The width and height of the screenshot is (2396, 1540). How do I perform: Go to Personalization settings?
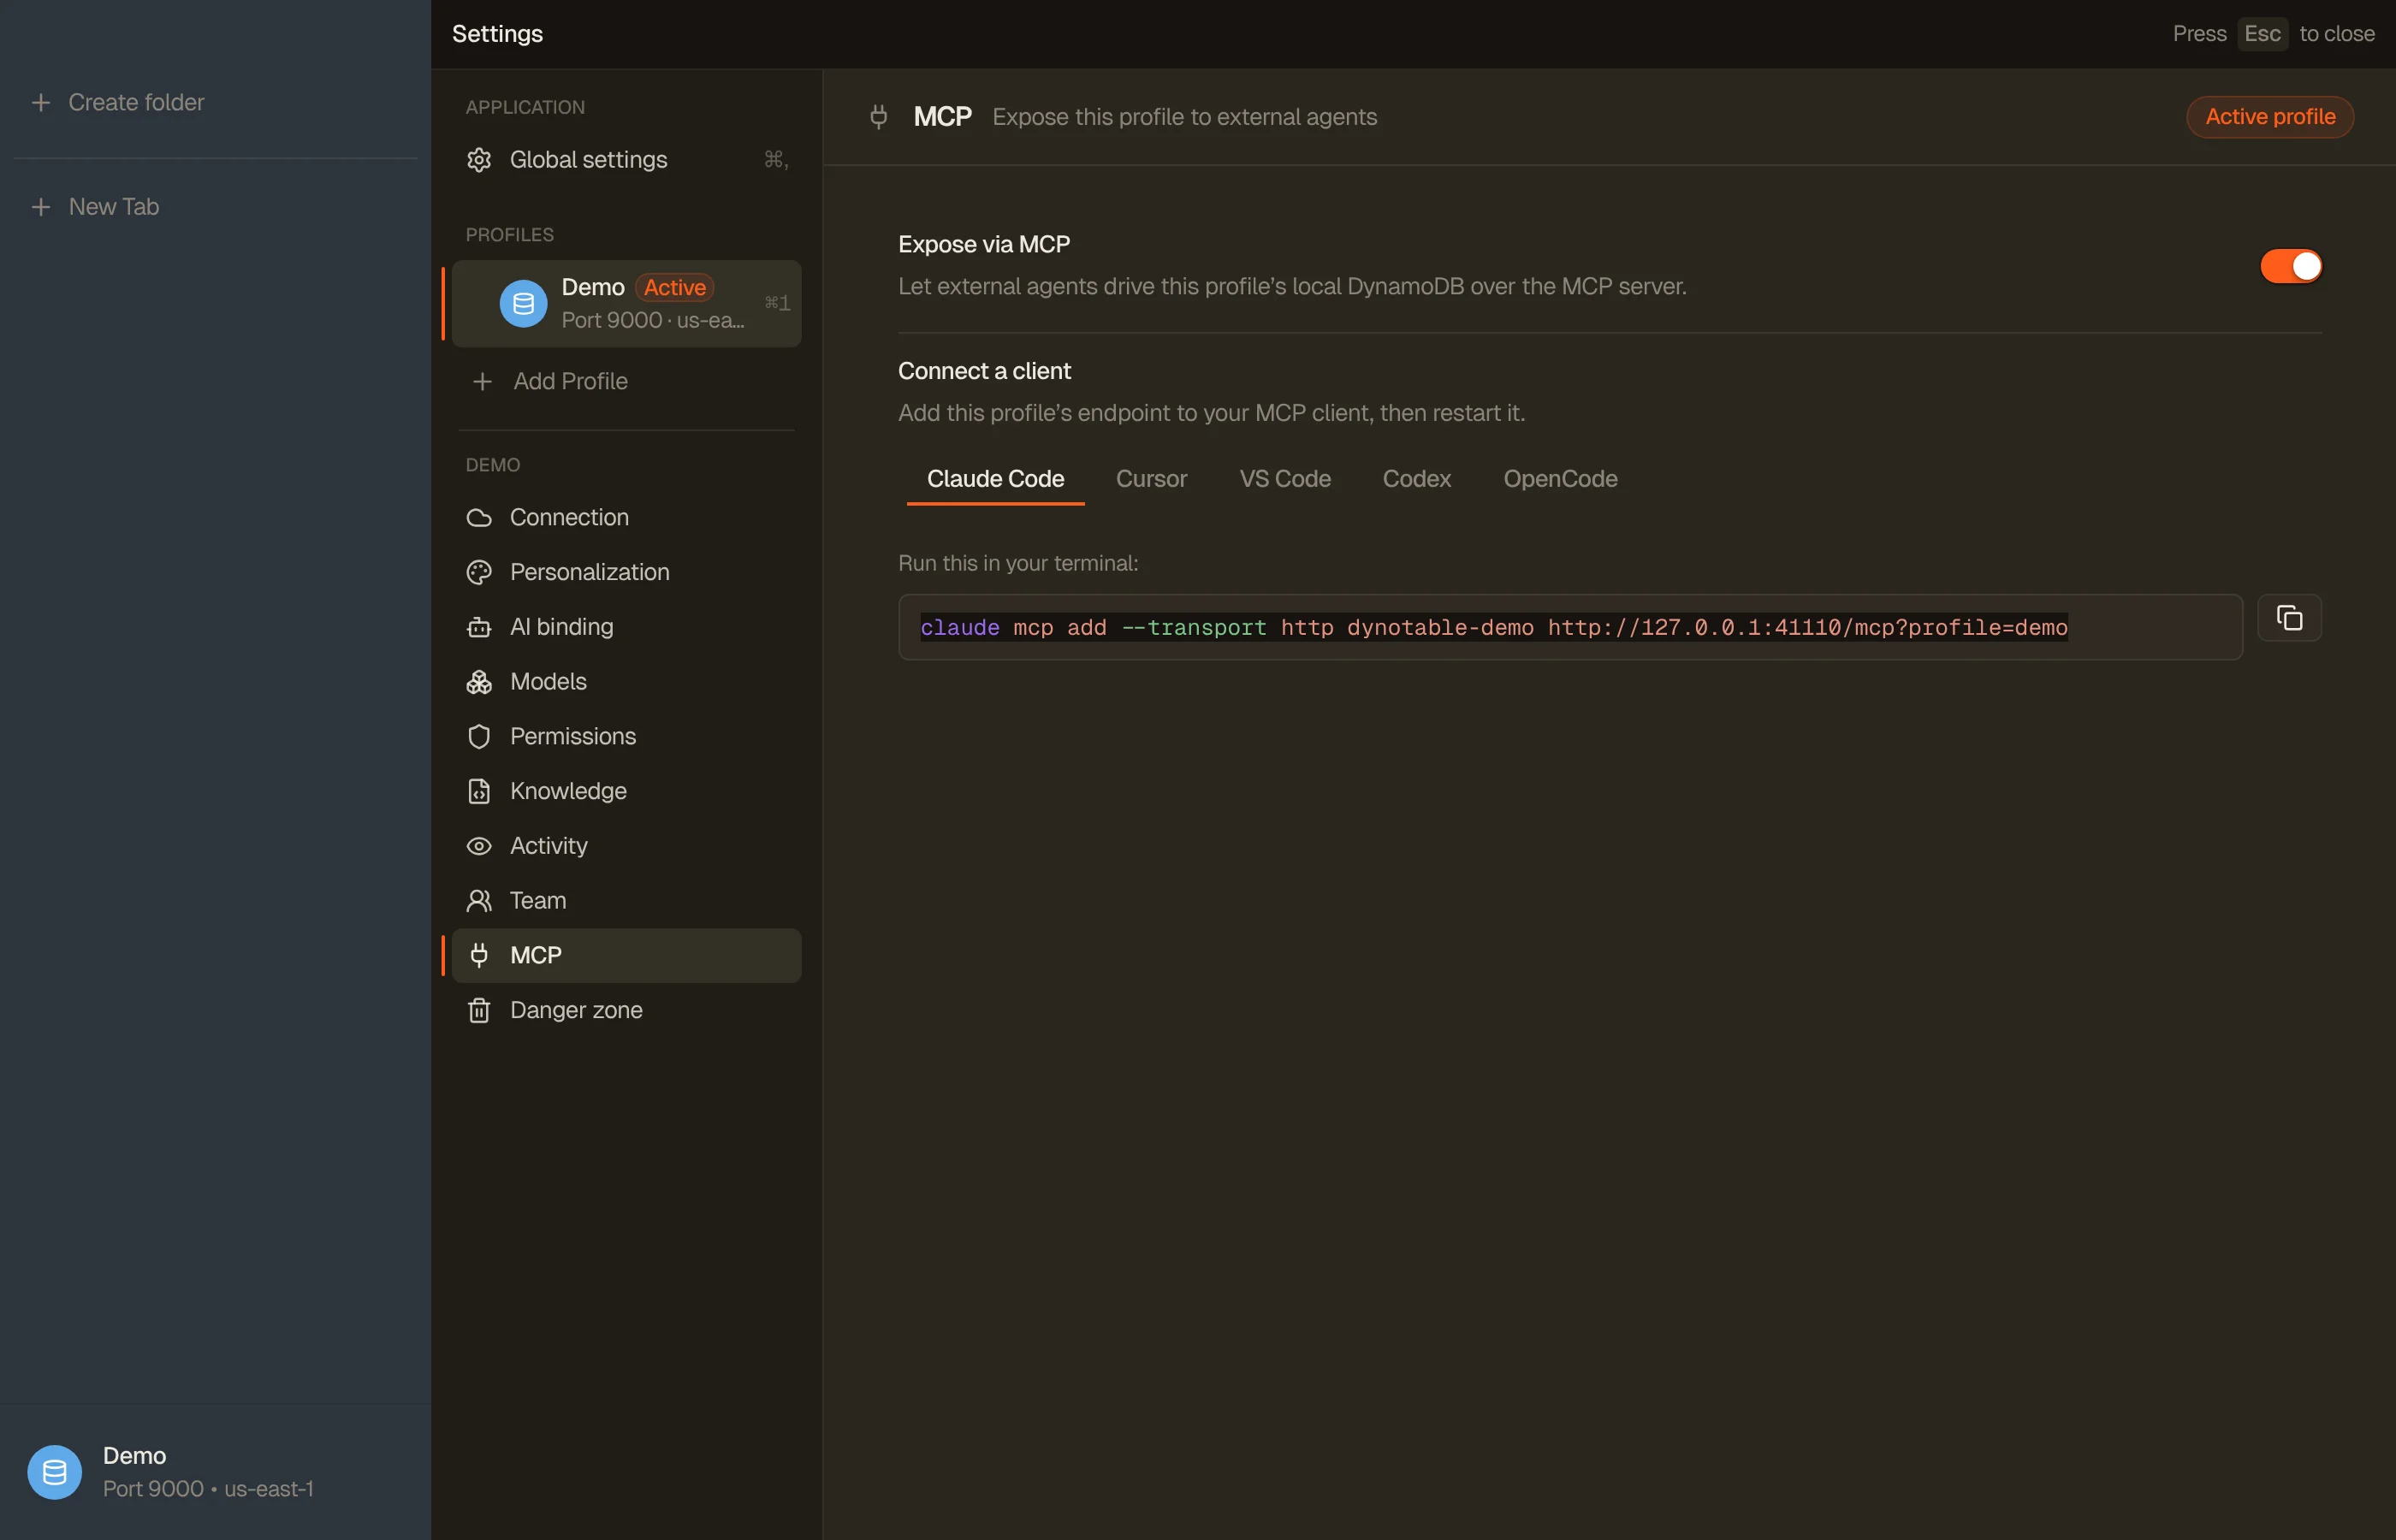point(627,572)
